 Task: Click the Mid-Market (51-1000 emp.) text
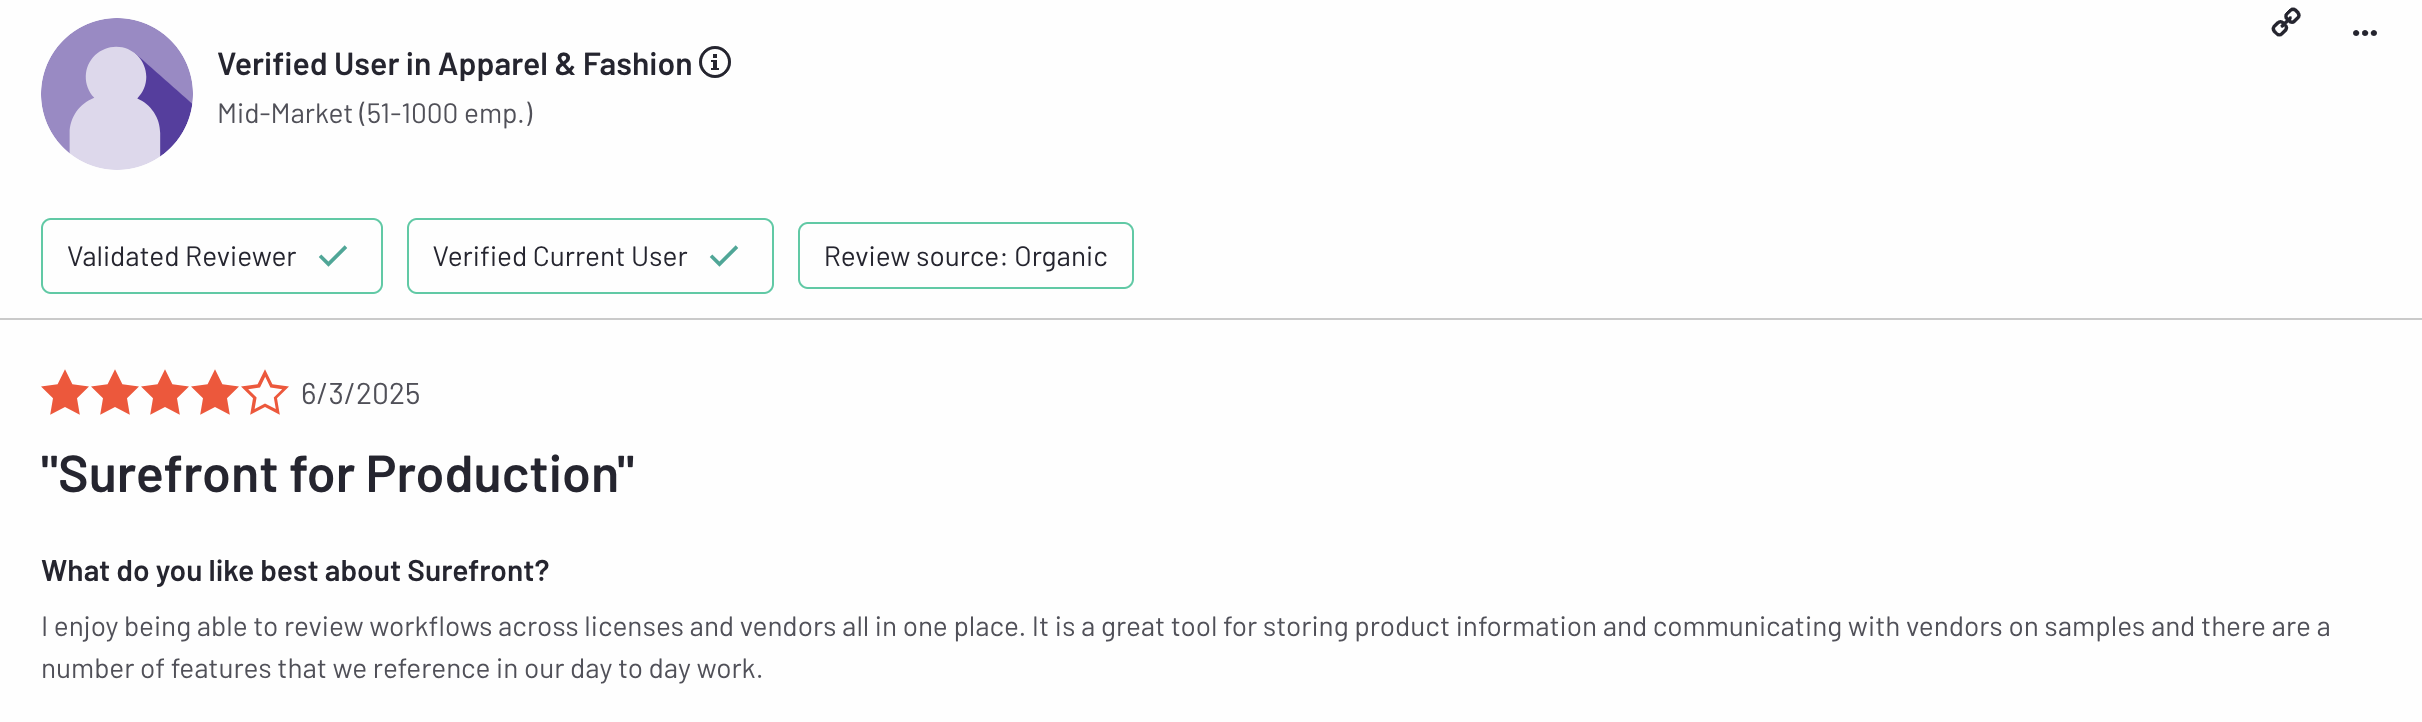click(375, 114)
